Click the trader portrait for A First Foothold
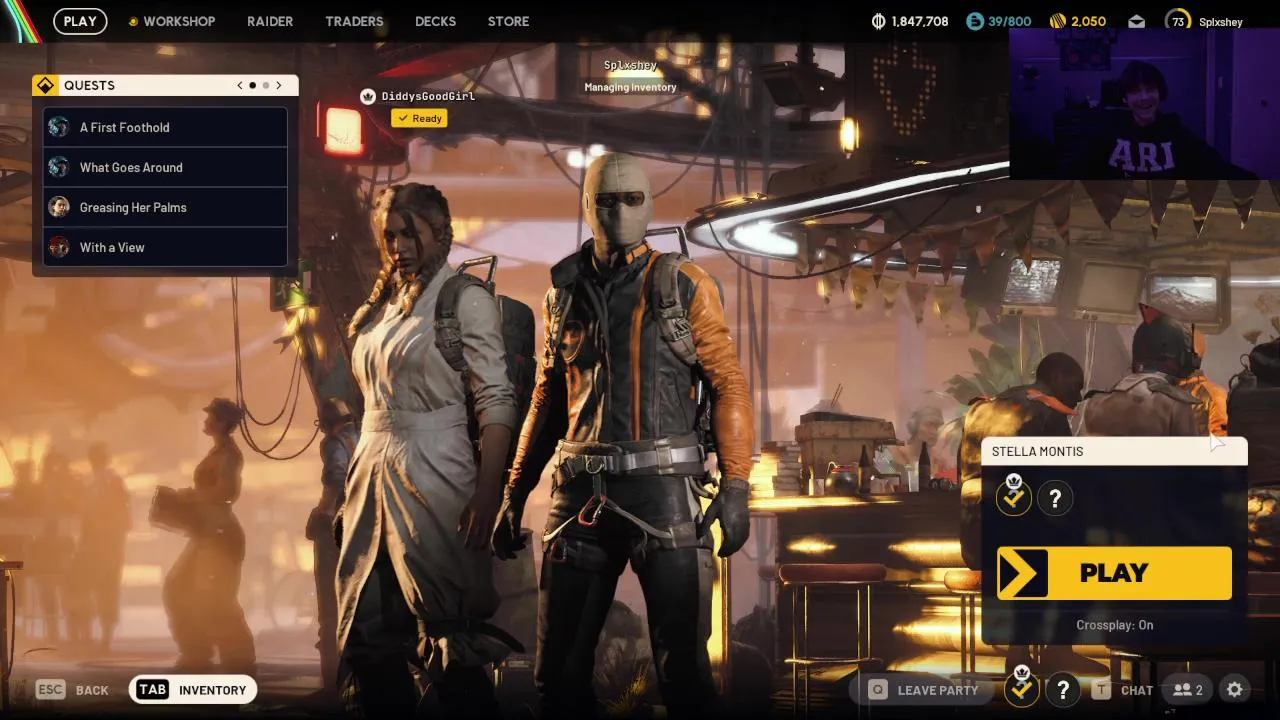This screenshot has height=720, width=1280. (59, 127)
